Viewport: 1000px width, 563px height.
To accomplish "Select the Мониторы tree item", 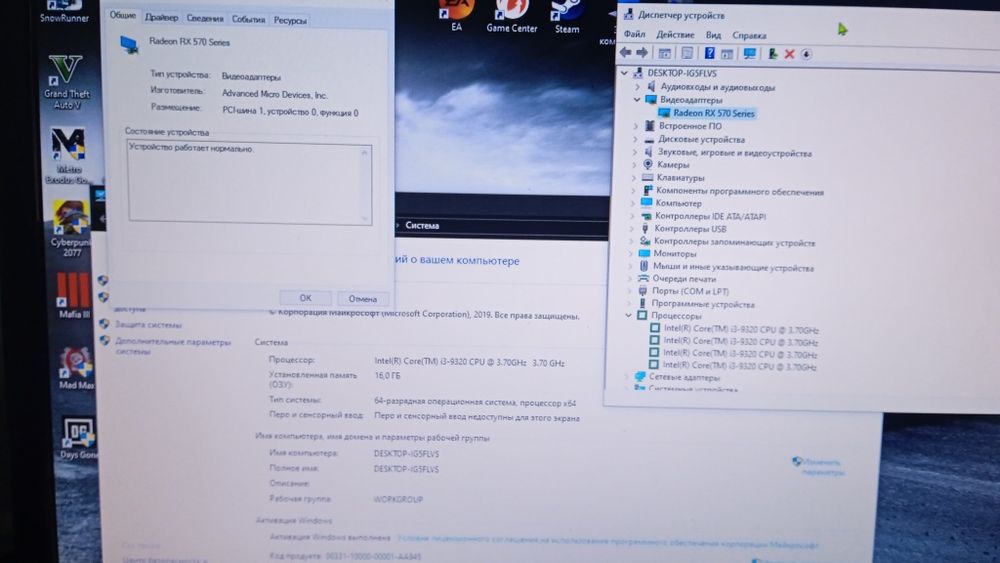I will (x=675, y=254).
